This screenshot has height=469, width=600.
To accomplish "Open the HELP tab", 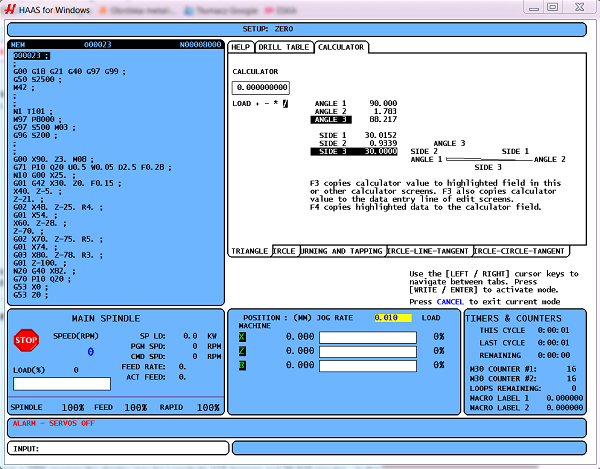I will 241,47.
